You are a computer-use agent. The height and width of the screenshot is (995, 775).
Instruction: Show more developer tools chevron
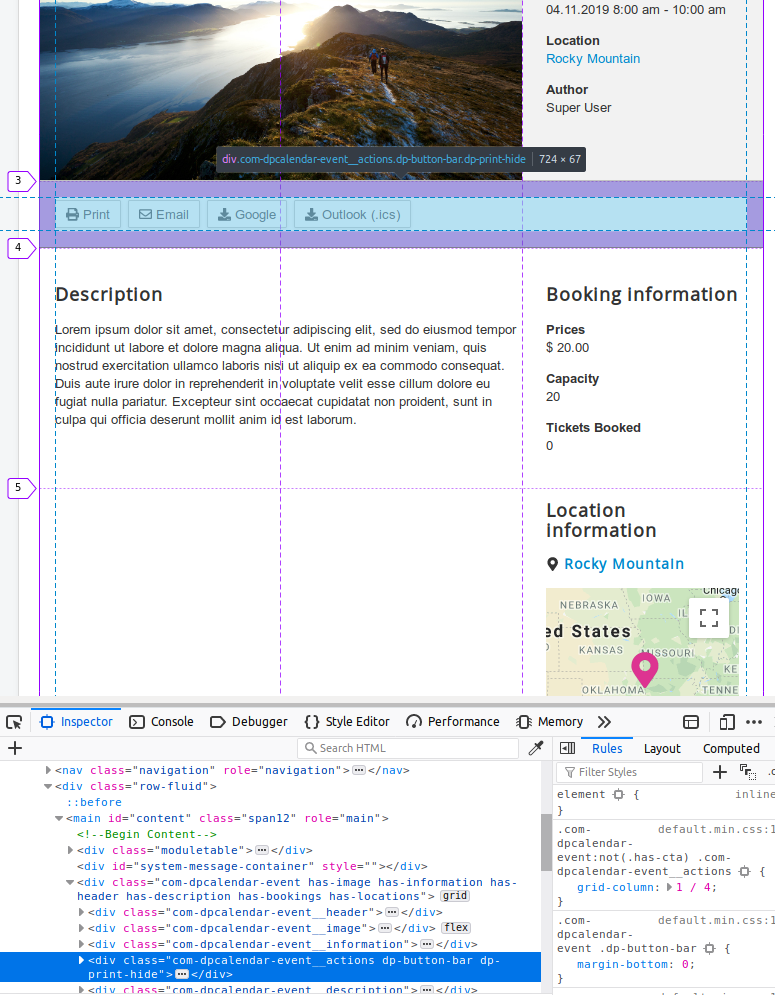point(604,722)
